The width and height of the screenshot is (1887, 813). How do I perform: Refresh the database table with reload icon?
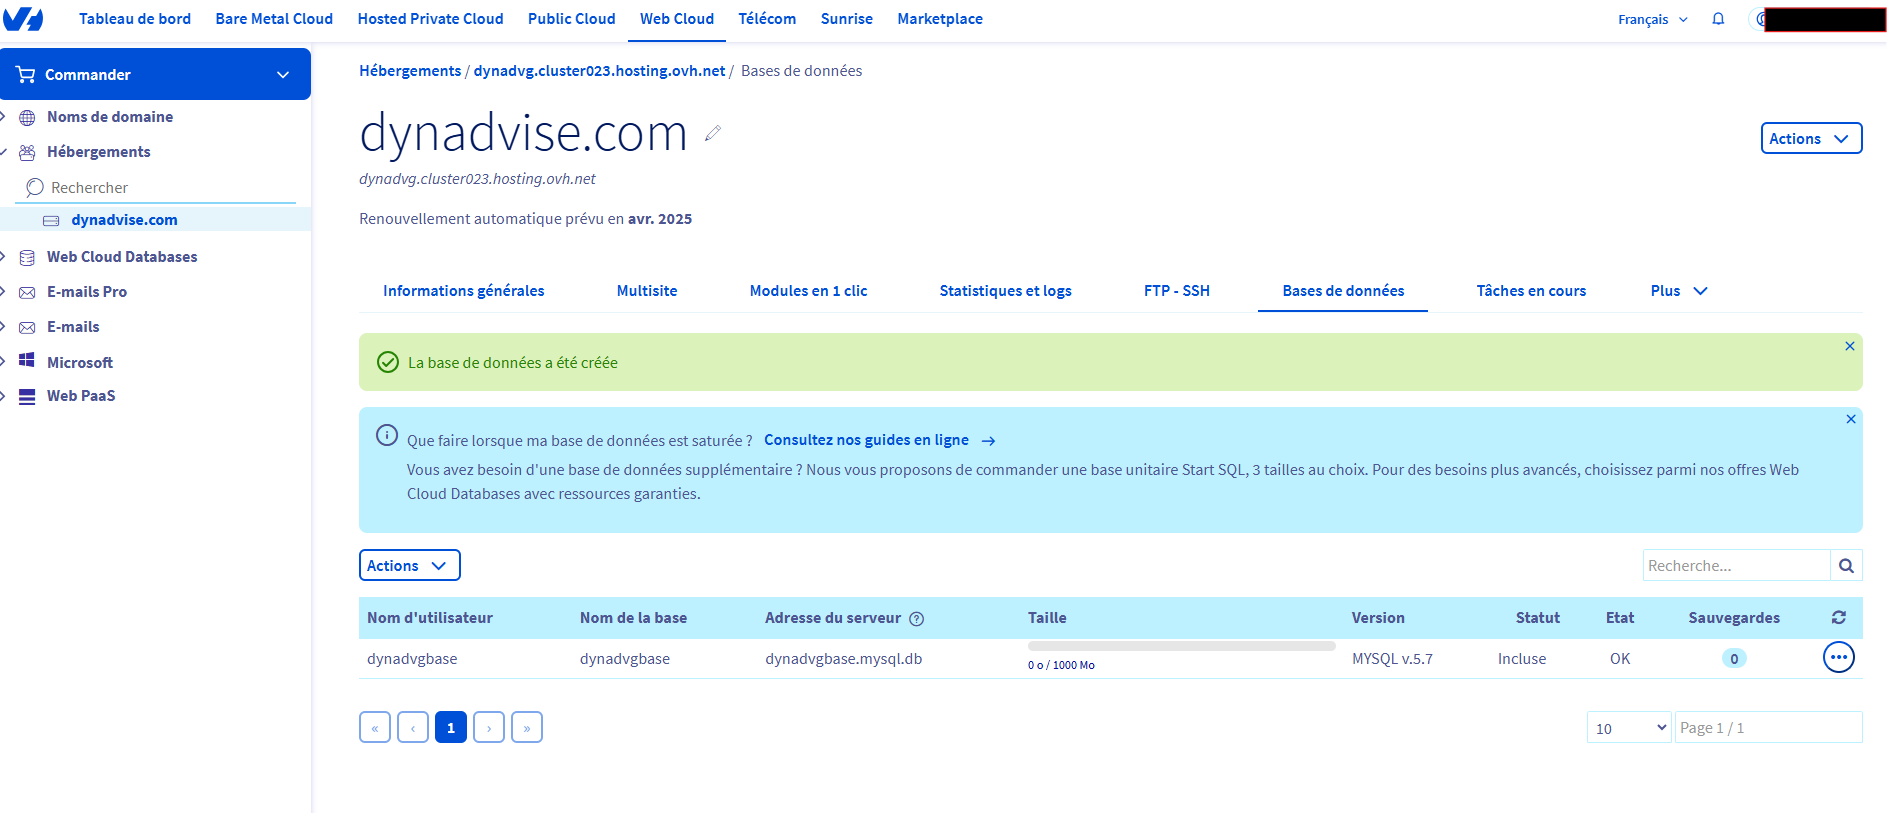[x=1839, y=618]
